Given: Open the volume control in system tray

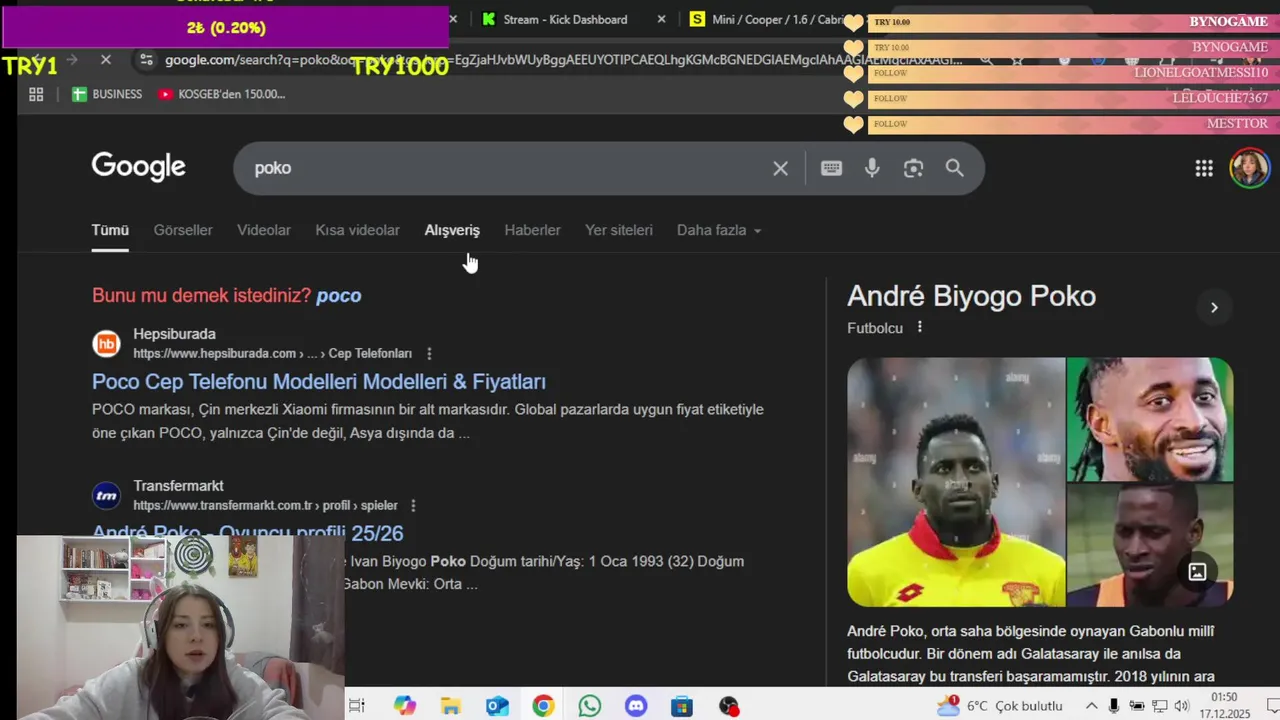Looking at the screenshot, I should [x=1181, y=706].
